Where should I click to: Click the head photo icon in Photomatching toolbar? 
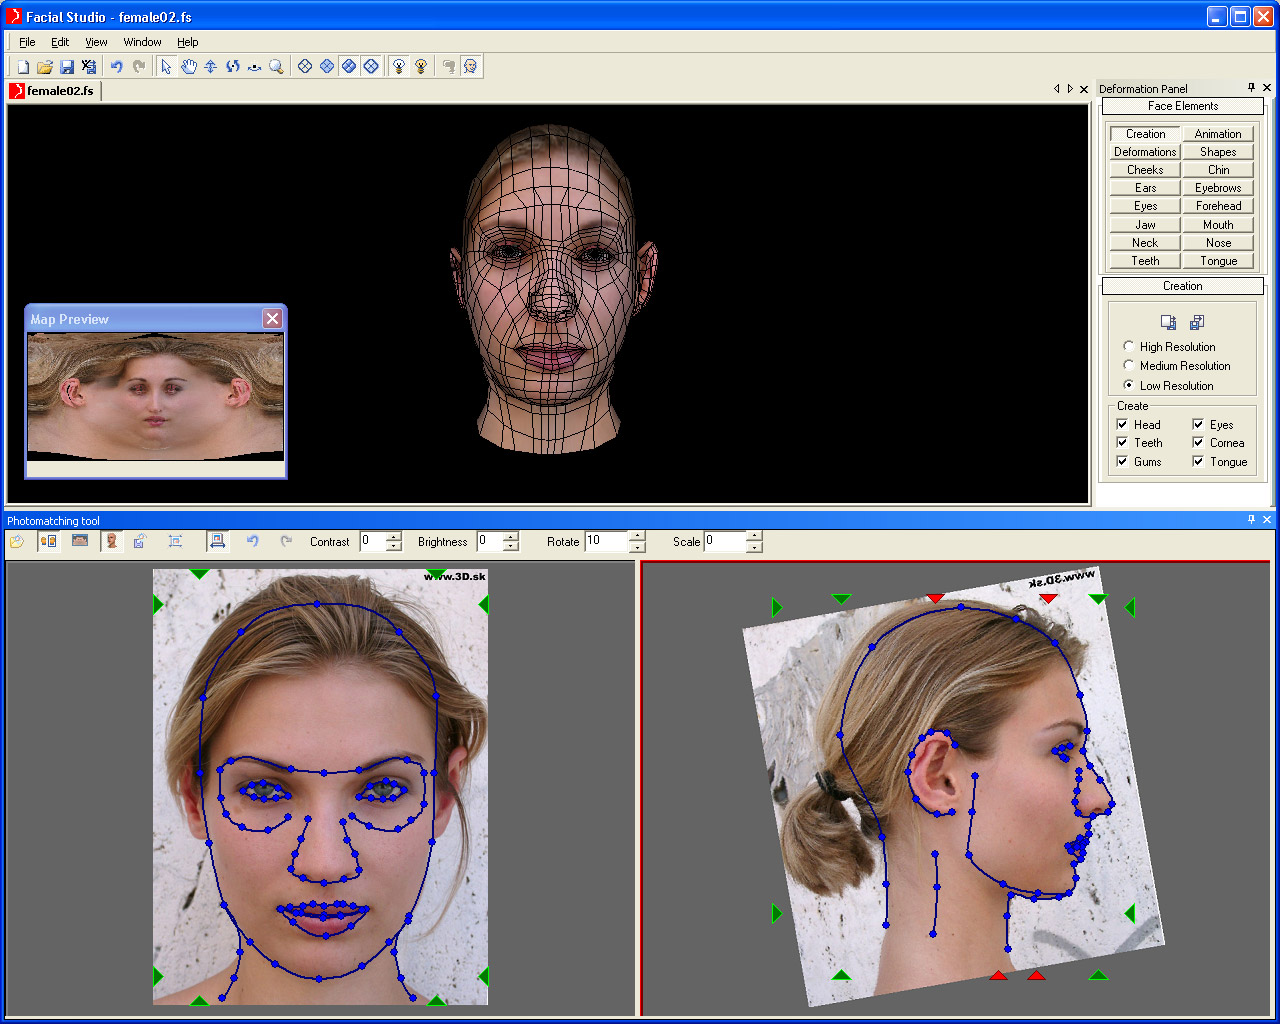[x=112, y=541]
